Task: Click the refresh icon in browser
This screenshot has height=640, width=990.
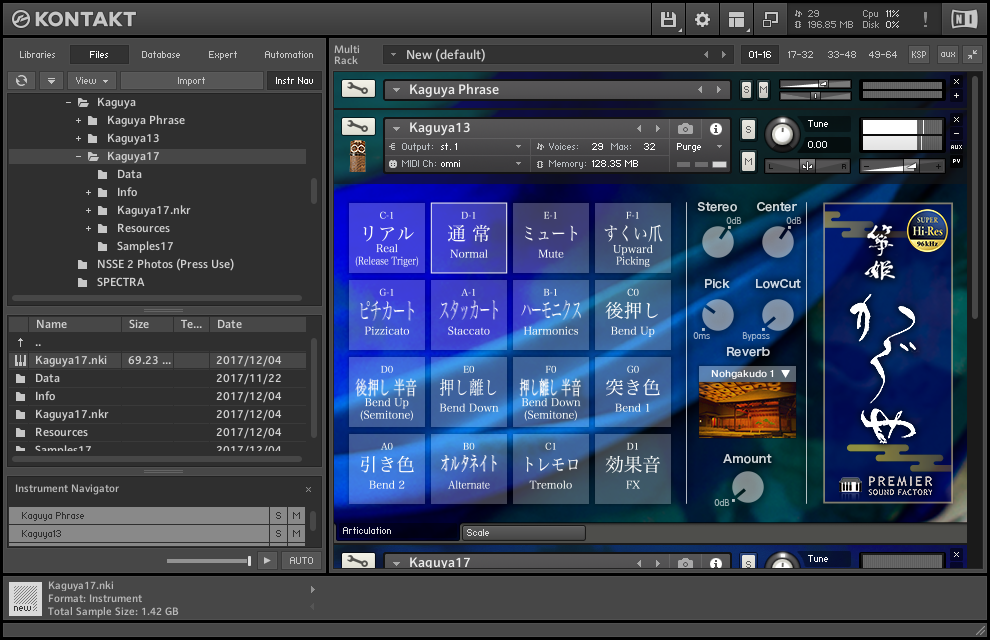Action: click(x=21, y=81)
